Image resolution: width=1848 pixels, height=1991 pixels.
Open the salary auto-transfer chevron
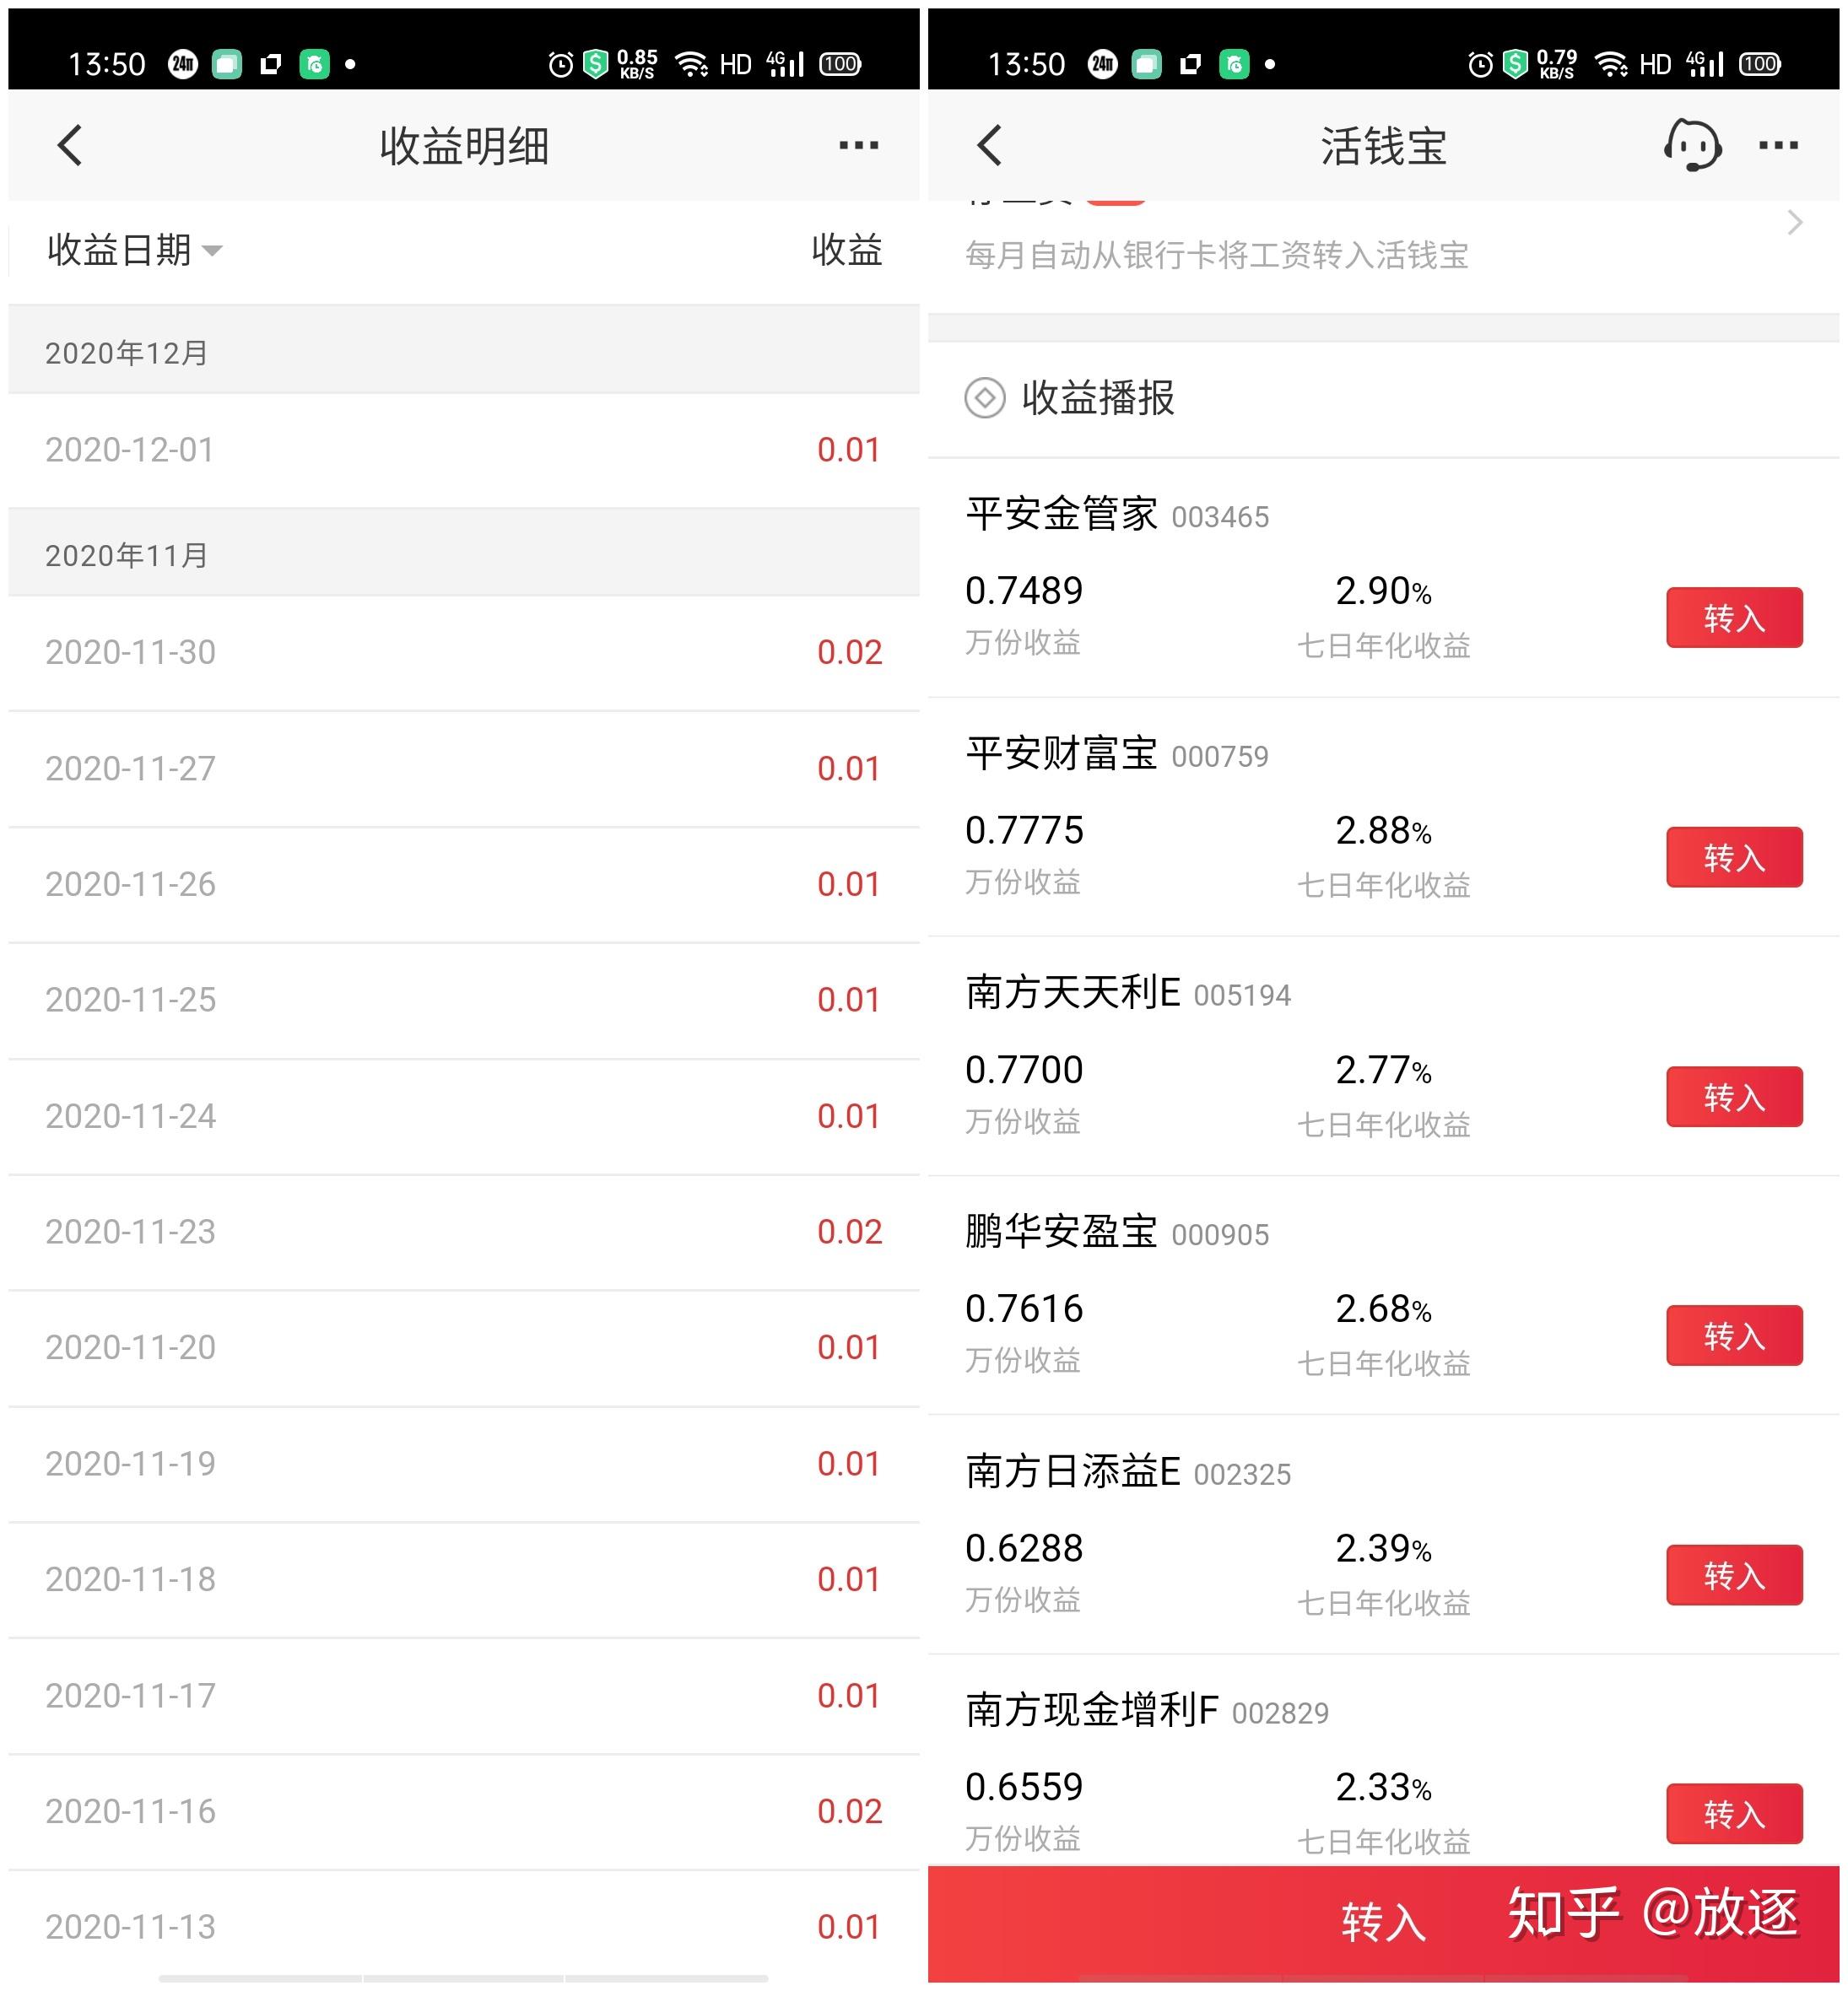coord(1794,223)
